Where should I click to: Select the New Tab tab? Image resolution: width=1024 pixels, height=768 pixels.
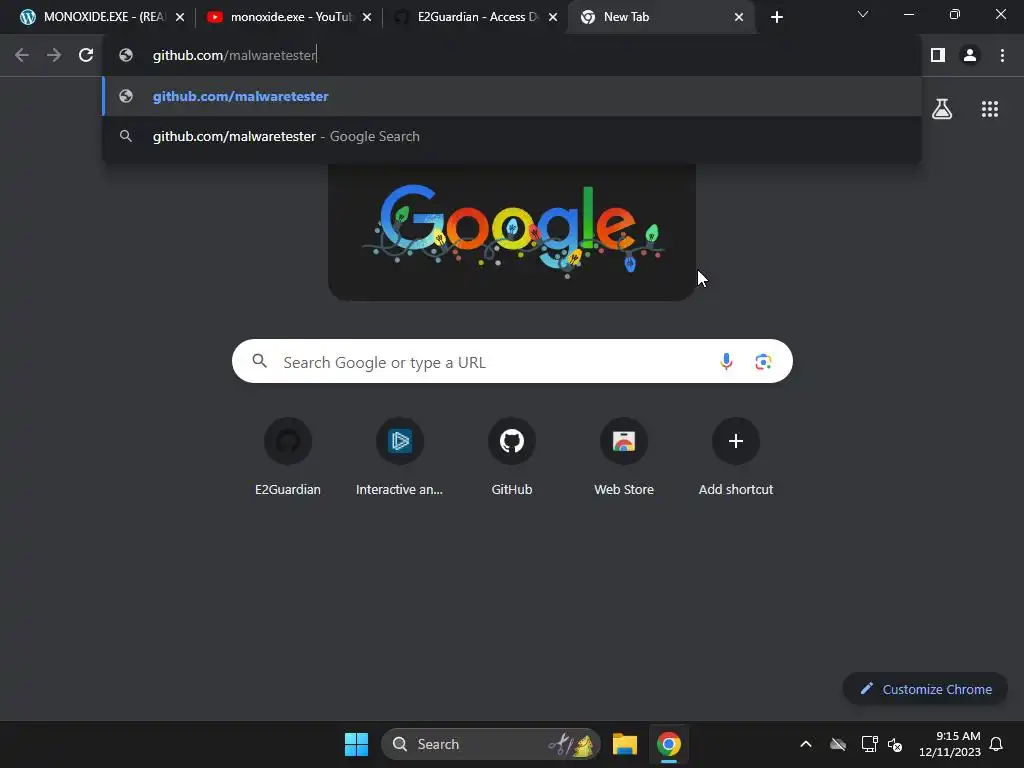click(661, 17)
